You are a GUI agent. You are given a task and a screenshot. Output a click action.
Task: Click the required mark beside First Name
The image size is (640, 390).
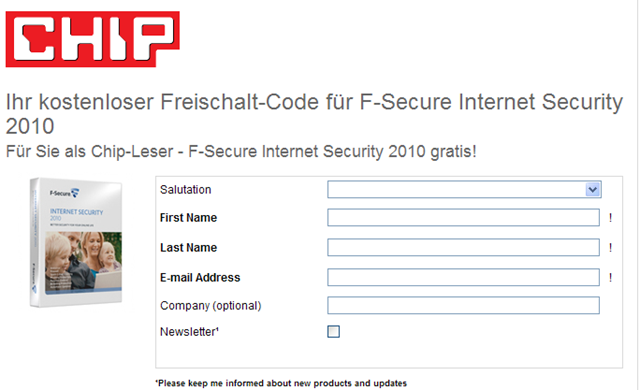(x=610, y=217)
